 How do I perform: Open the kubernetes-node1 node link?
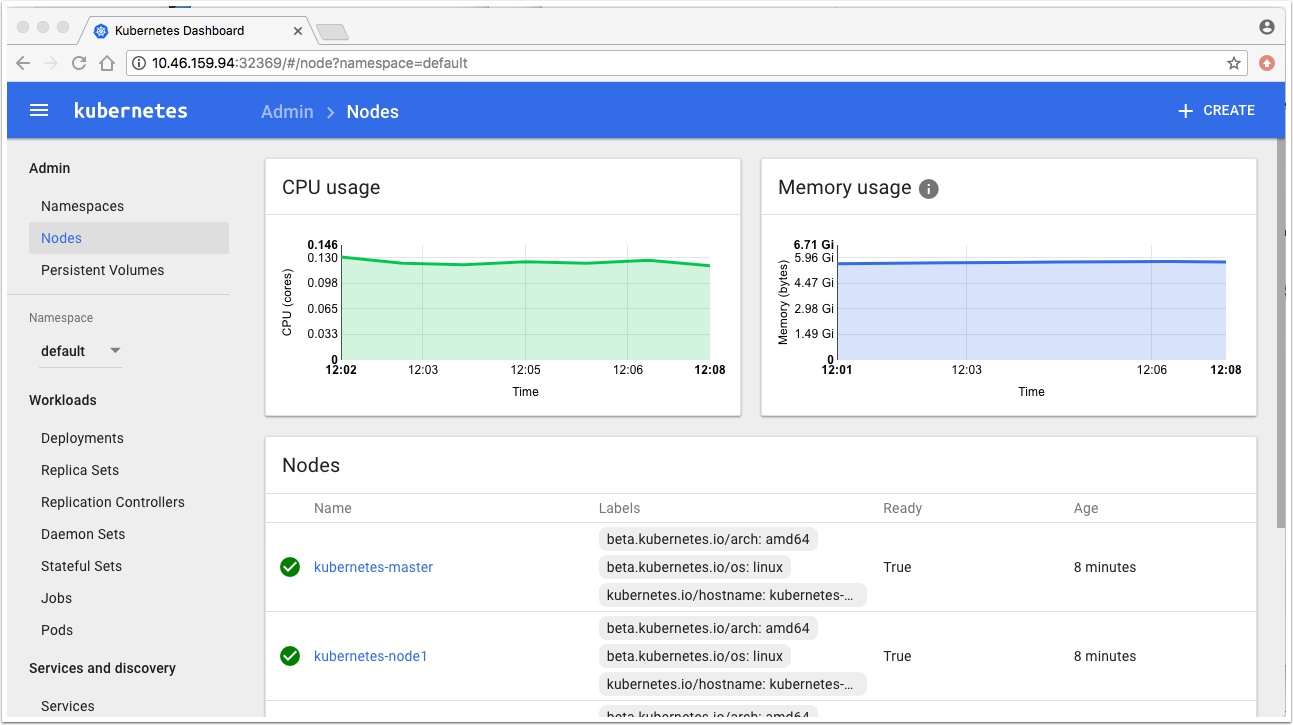[370, 656]
